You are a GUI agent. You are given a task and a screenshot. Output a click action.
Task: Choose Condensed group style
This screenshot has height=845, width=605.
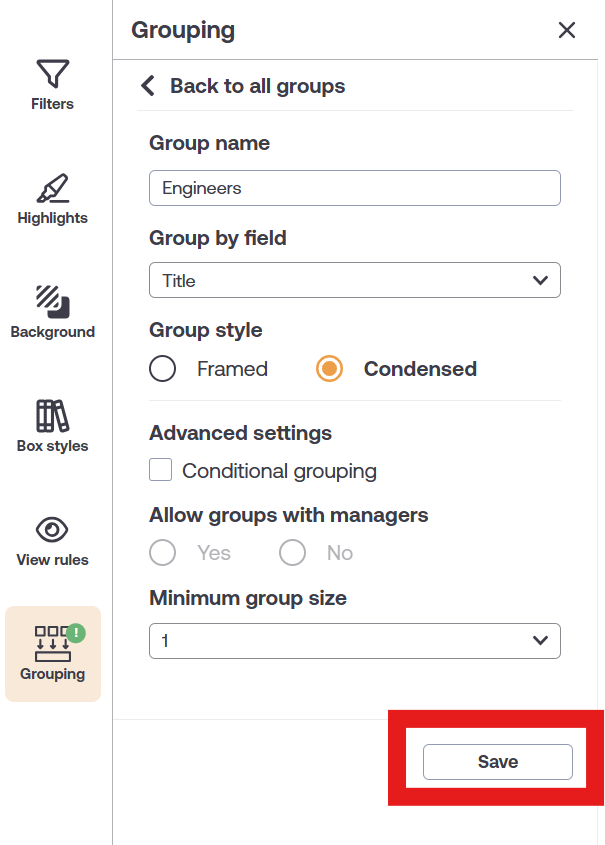[x=329, y=368]
